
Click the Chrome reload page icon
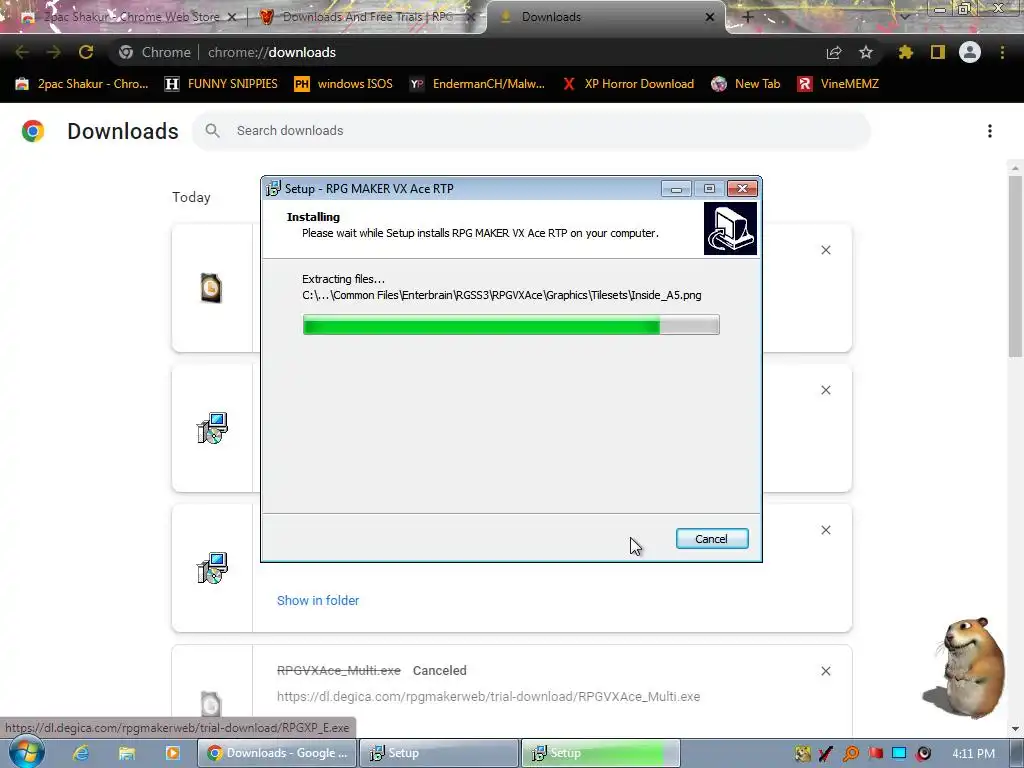pos(86,52)
